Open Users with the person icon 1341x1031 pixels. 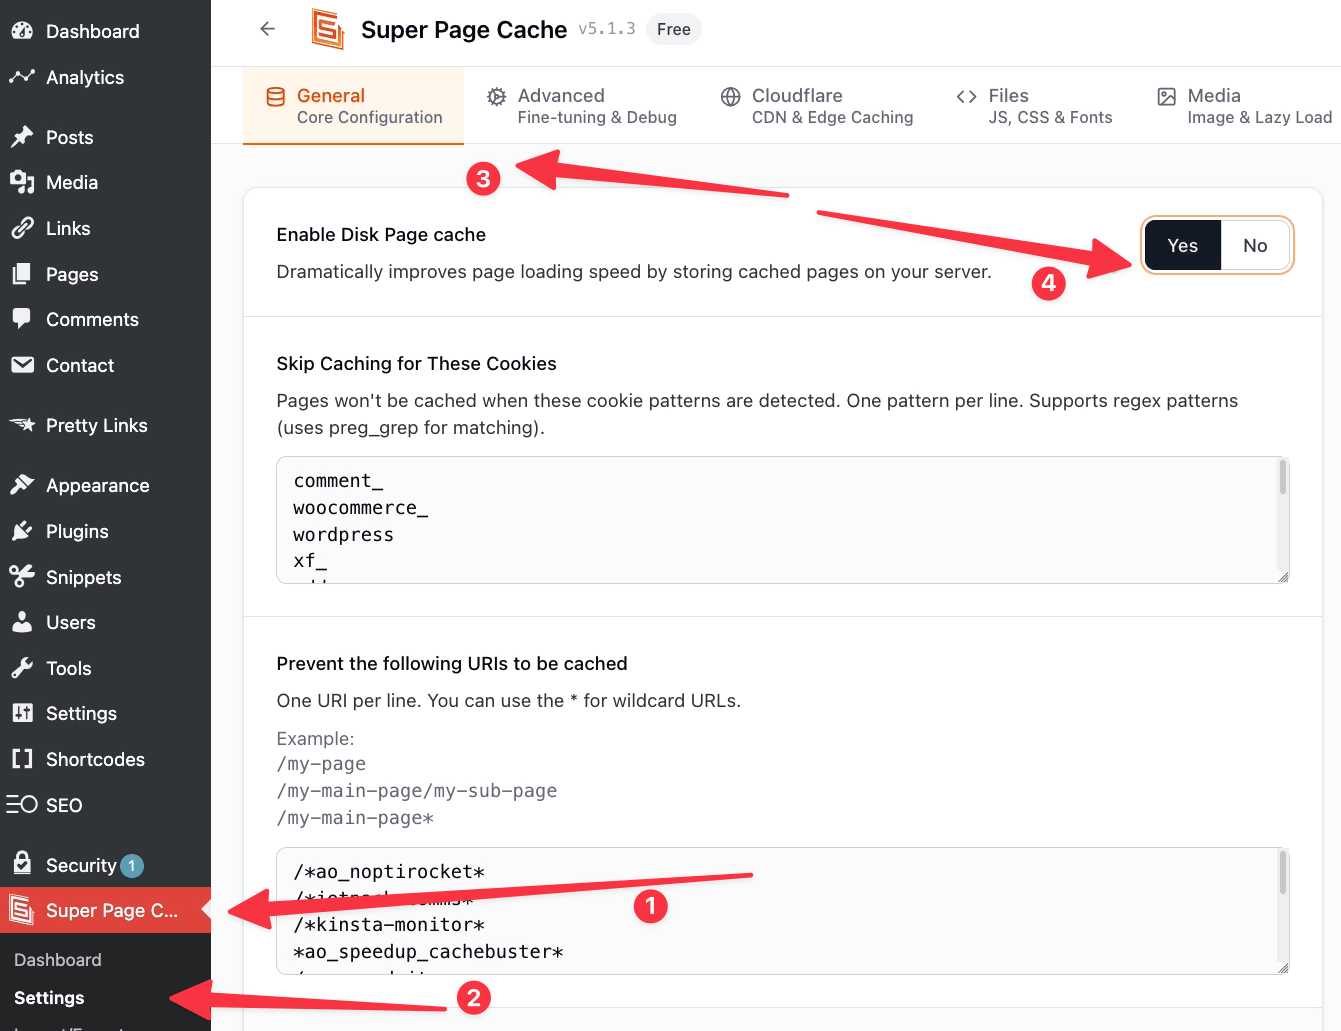tap(24, 622)
